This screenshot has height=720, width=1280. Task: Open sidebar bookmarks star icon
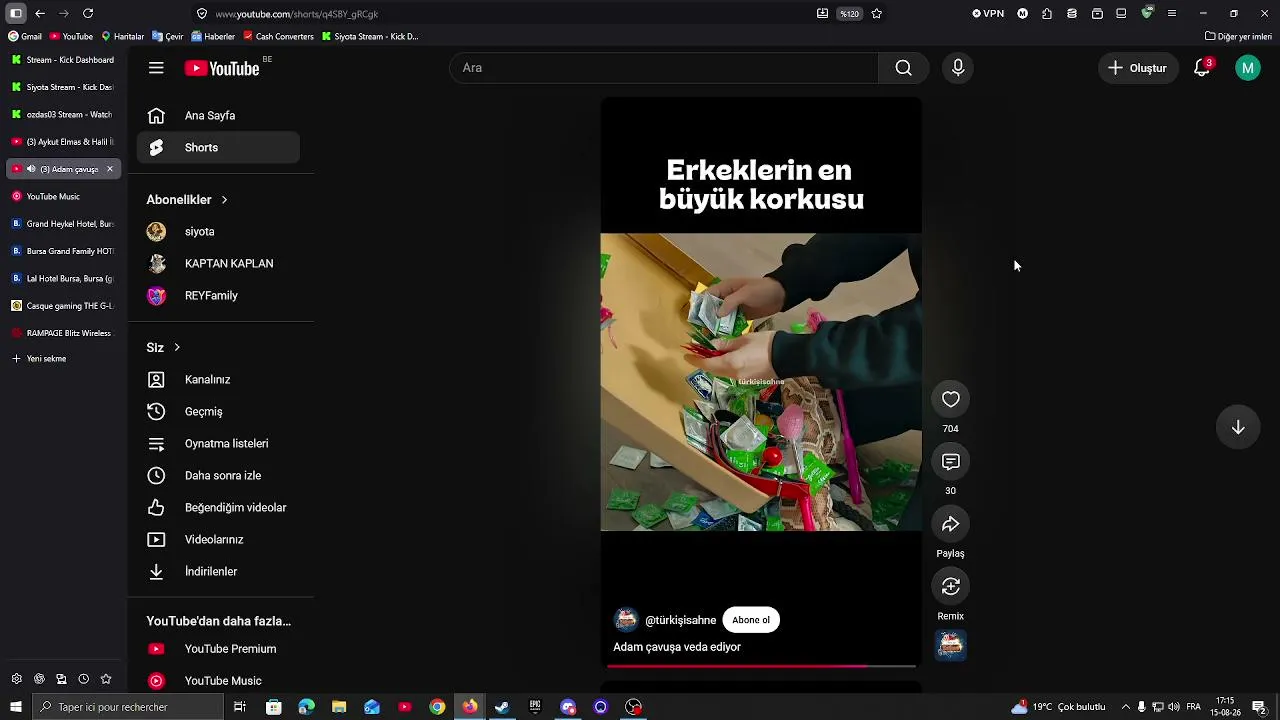pos(106,679)
